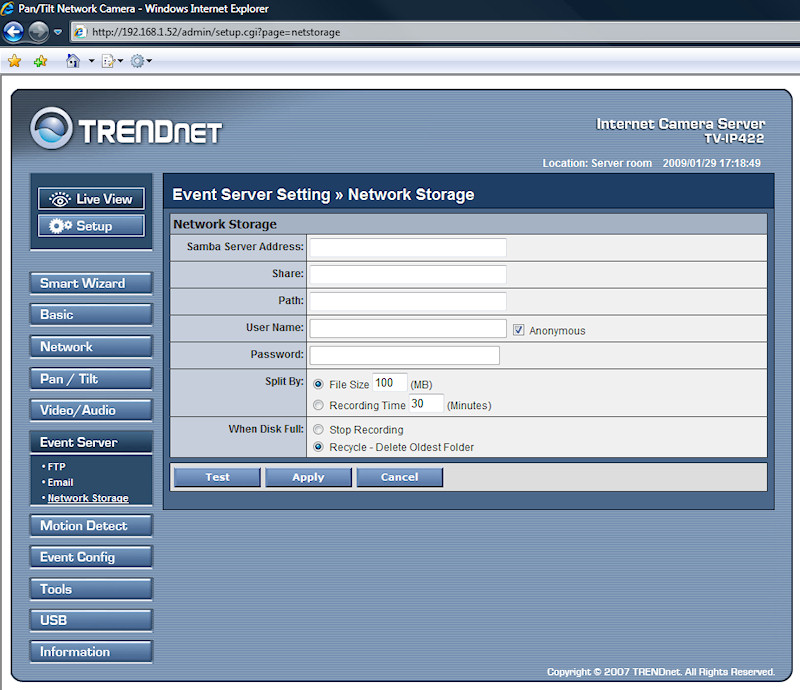Click the Page icon in toolbar

pyautogui.click(x=107, y=61)
